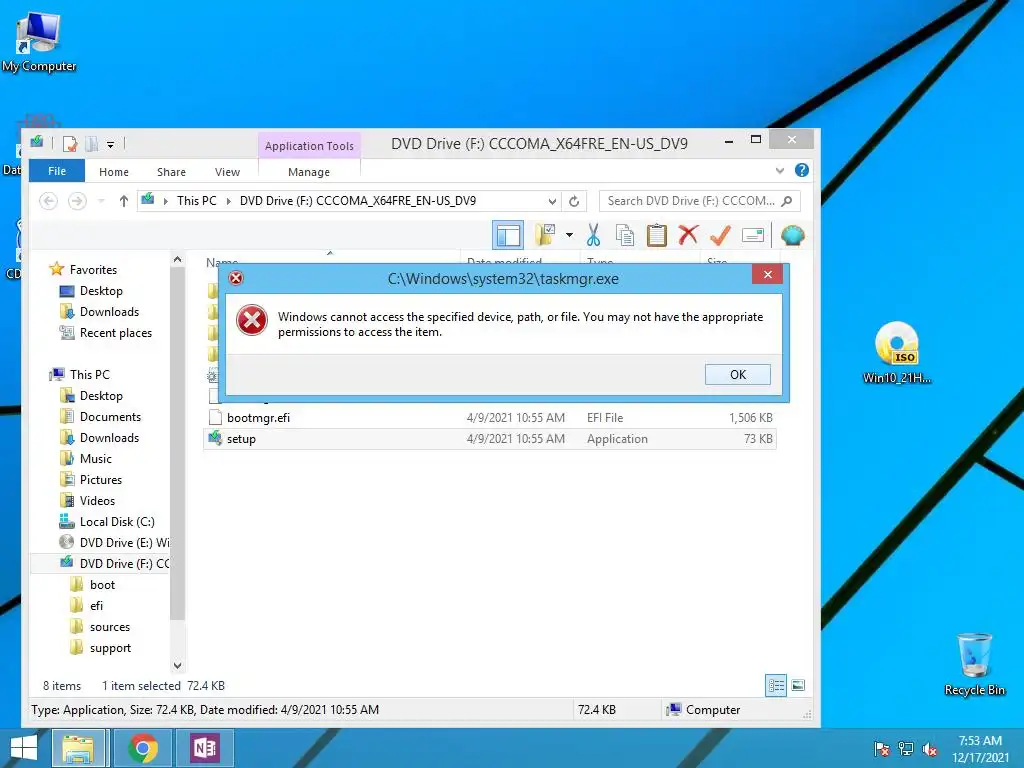Select Videos folder in navigation pane
This screenshot has height=768, width=1024.
97,500
